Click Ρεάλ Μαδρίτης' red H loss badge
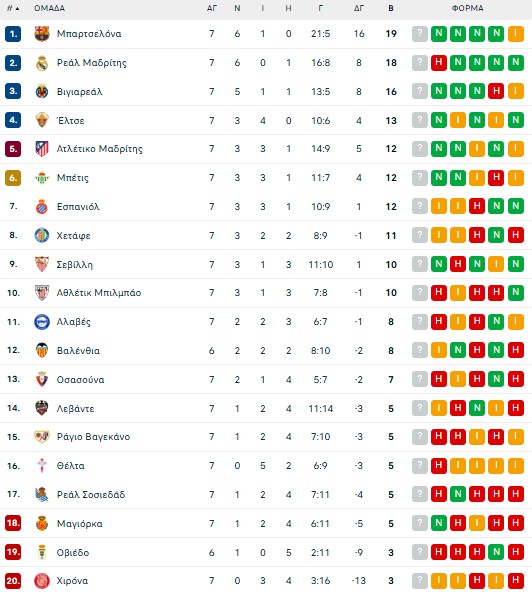532x594 pixels. [439, 63]
